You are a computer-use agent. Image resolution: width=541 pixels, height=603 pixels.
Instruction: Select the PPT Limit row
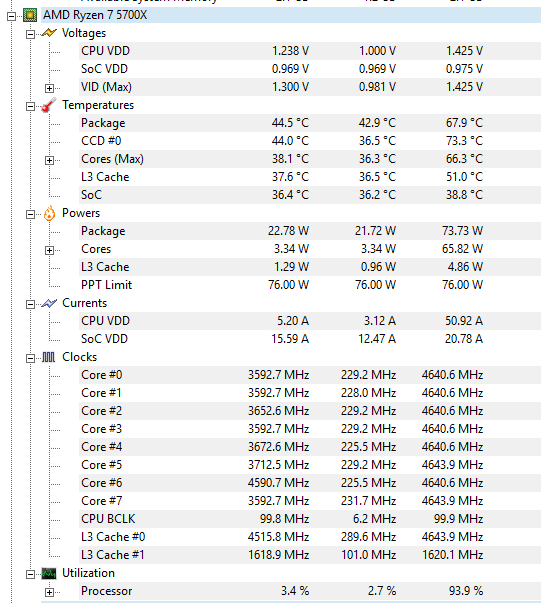point(310,285)
